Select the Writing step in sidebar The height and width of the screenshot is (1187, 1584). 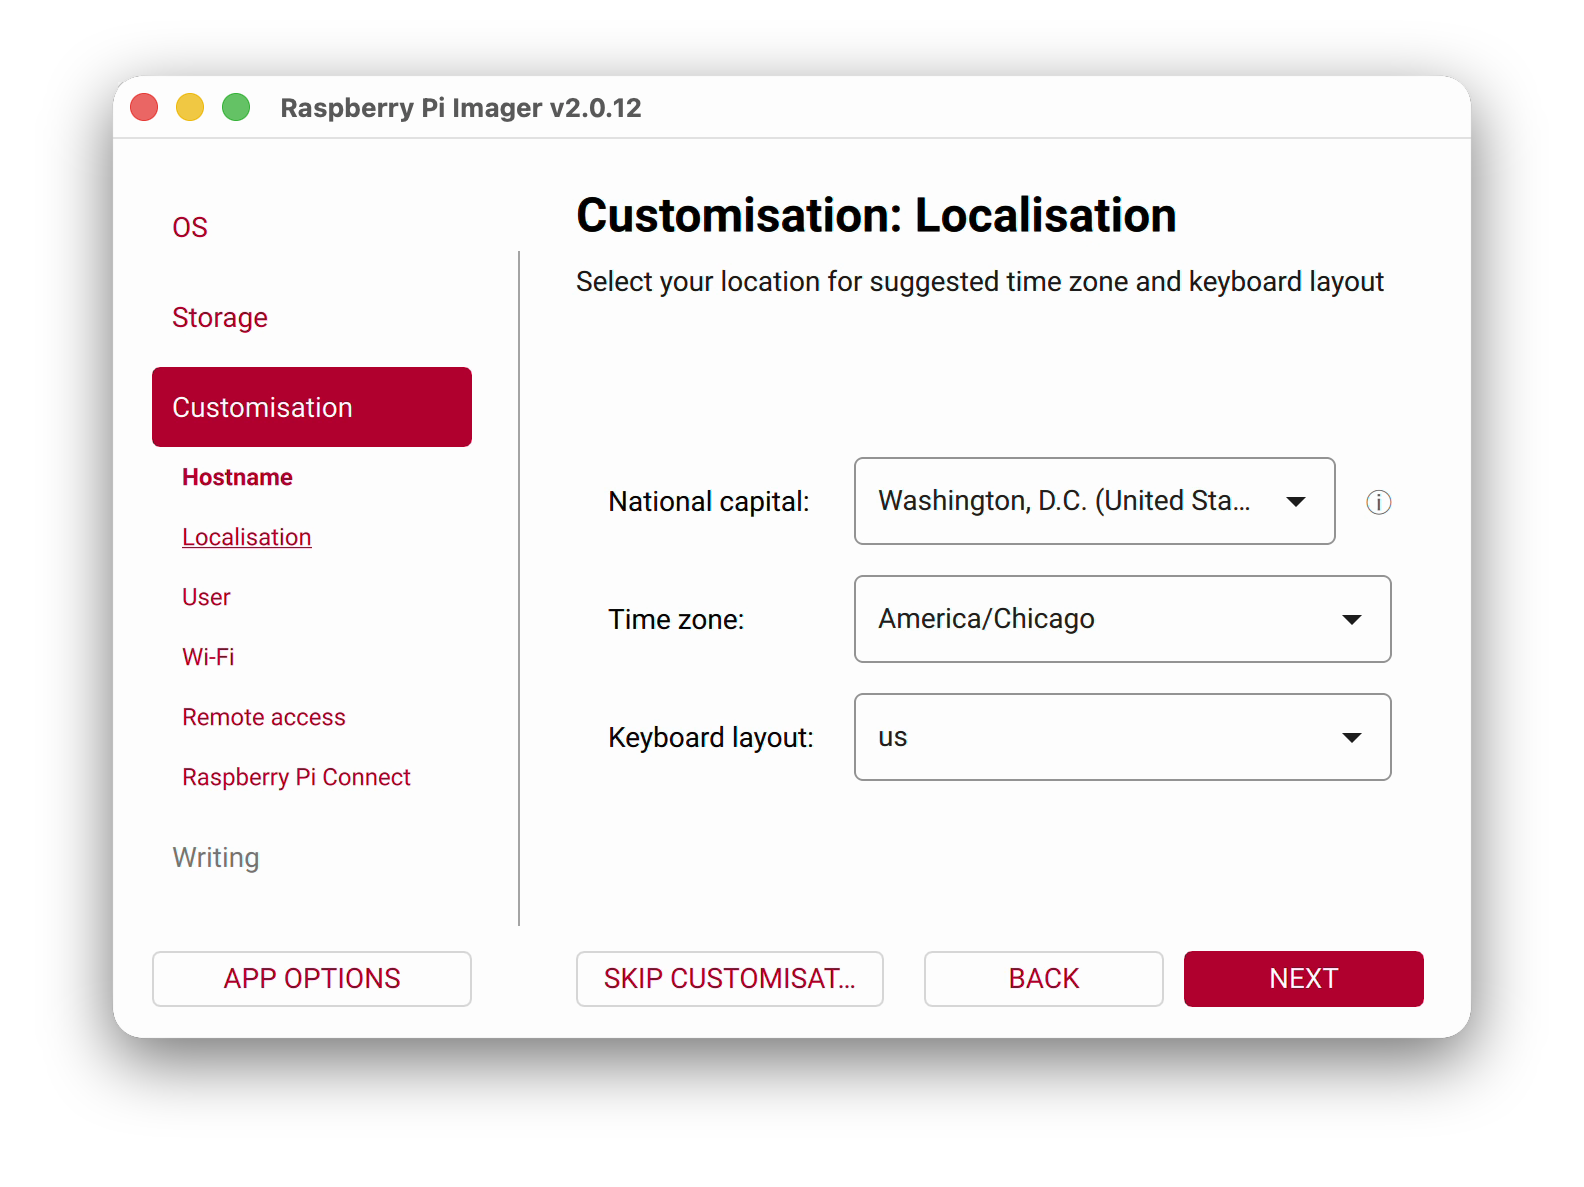[x=216, y=857]
